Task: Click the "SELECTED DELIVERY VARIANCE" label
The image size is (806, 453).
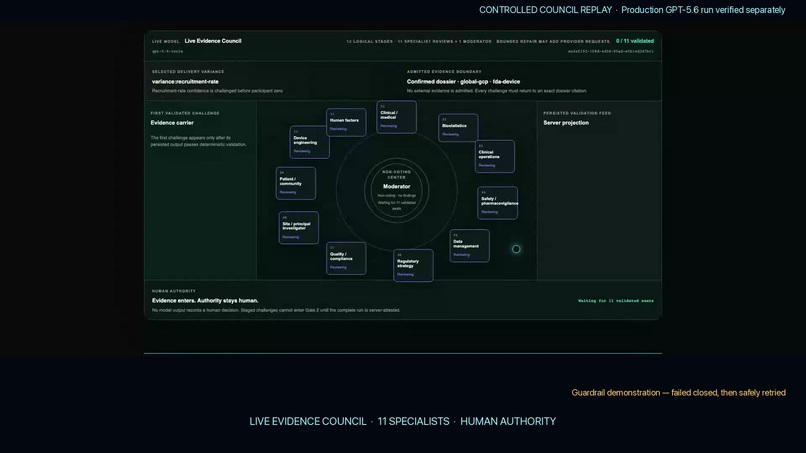Action: coord(188,71)
